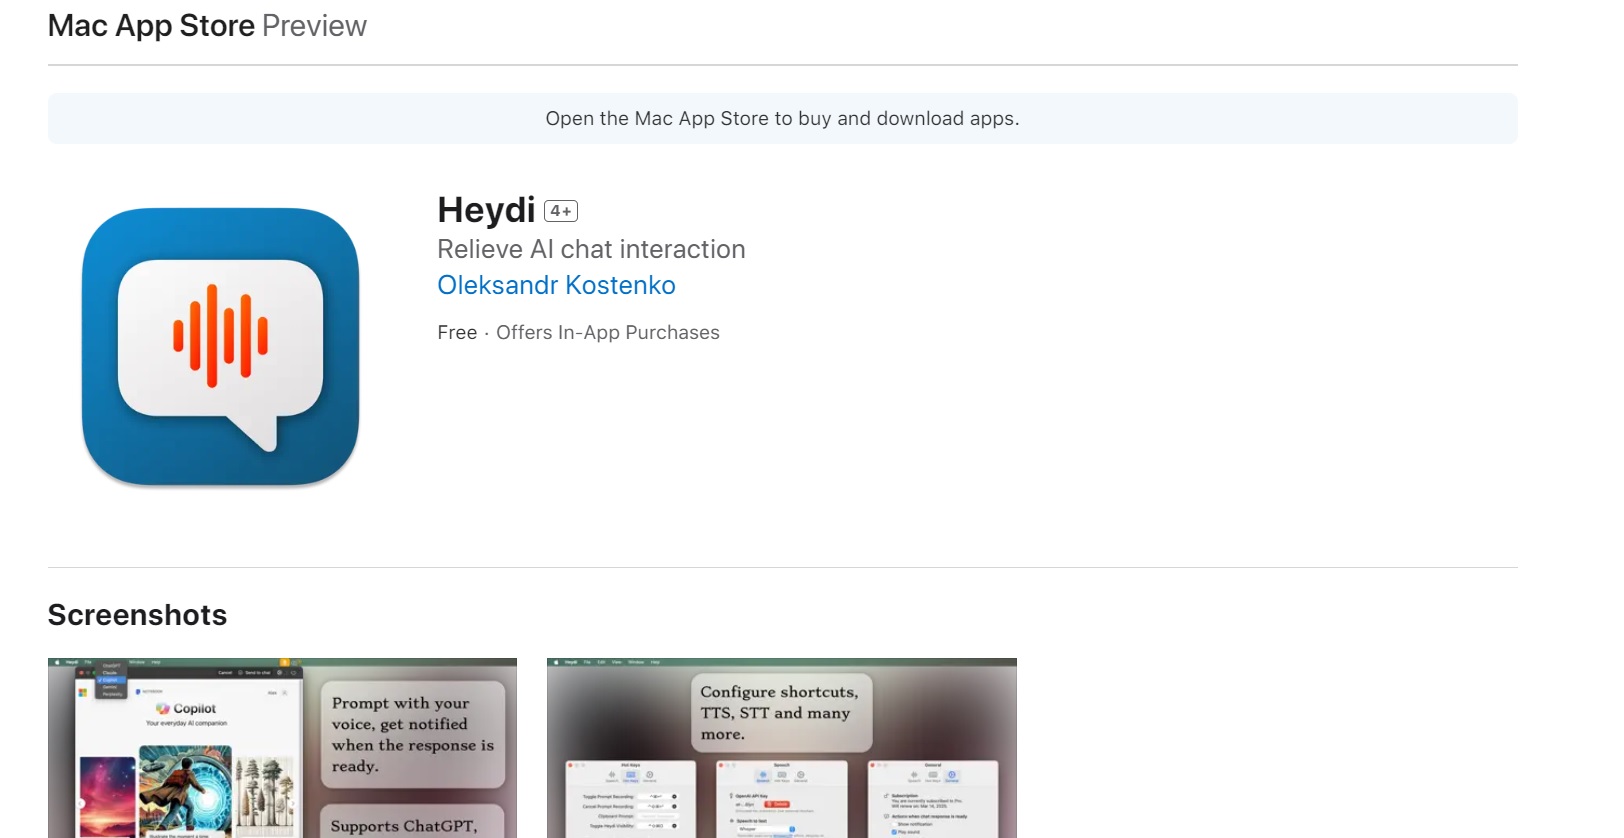Open second screenshot about configuring shortcuts
This screenshot has height=838, width=1624.
tap(781, 748)
